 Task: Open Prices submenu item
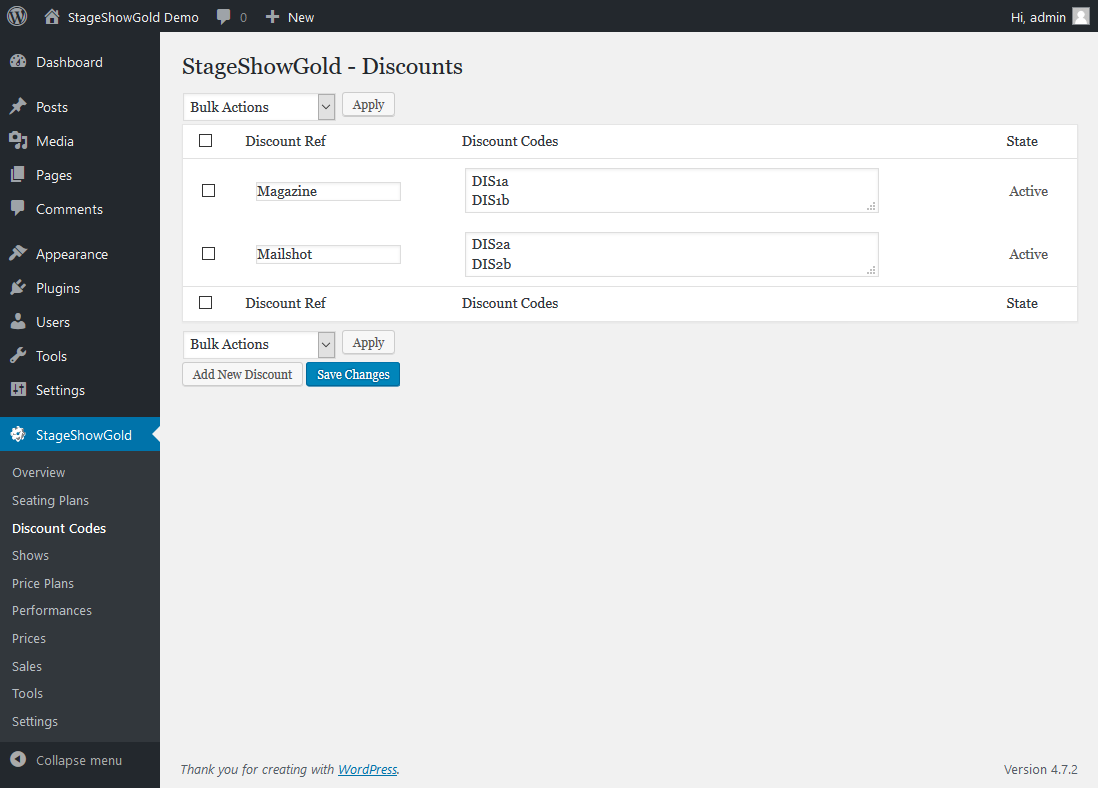click(29, 639)
